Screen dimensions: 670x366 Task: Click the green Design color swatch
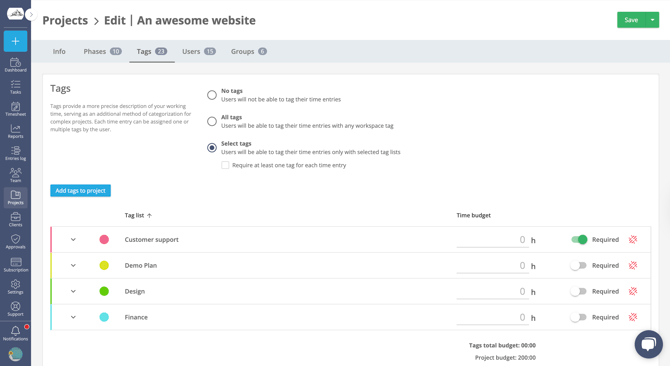[104, 291]
